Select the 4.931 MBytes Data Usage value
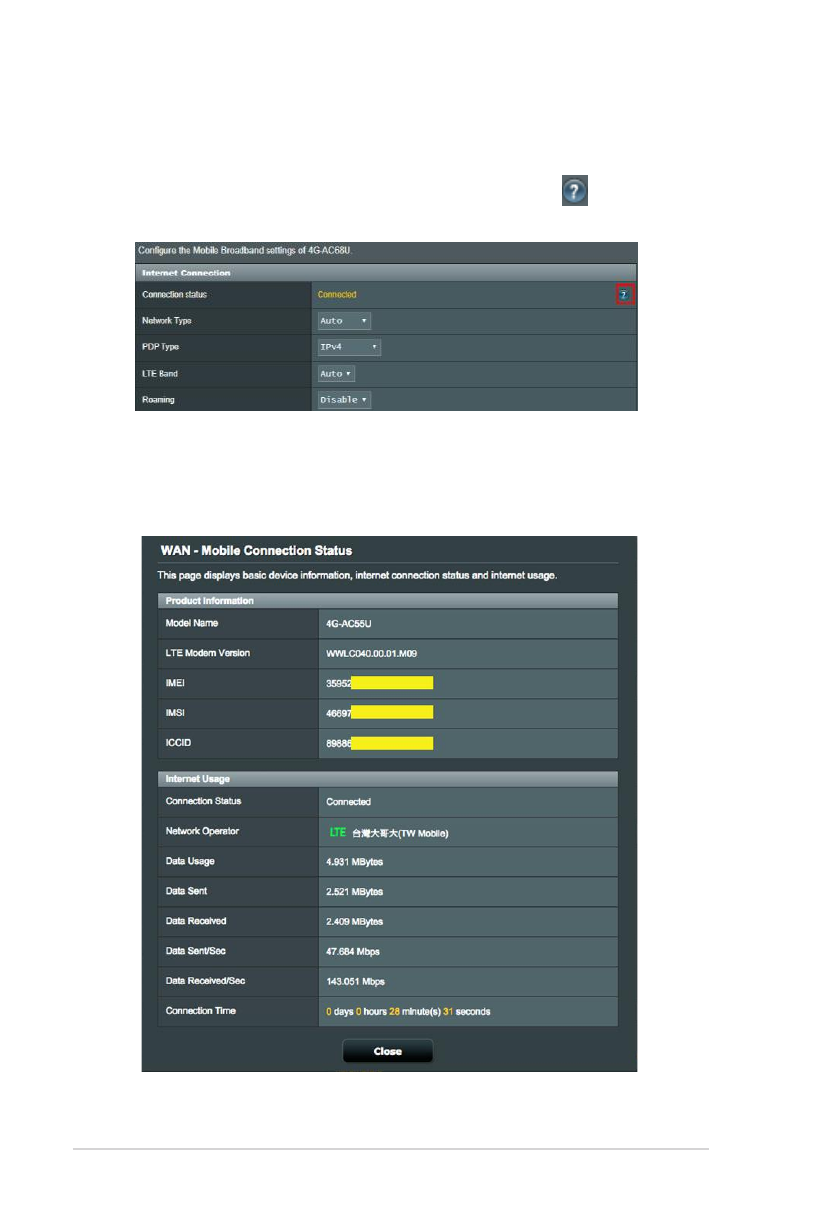Screen dimensions: 828x1230 tap(354, 862)
